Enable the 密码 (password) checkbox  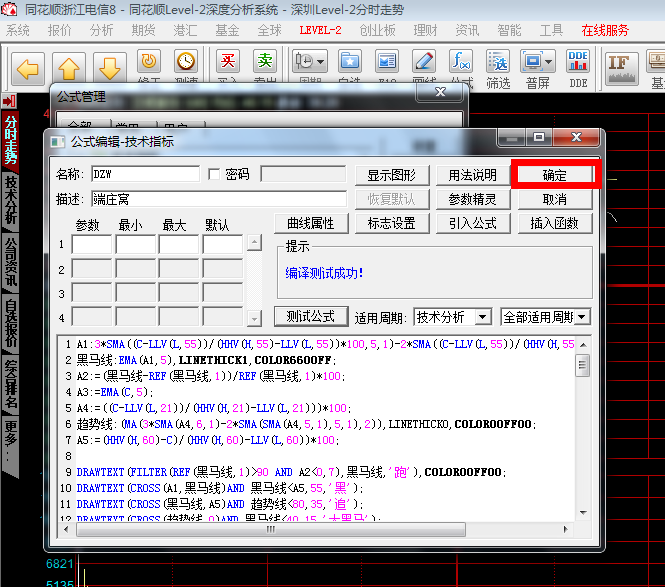pyautogui.click(x=214, y=174)
